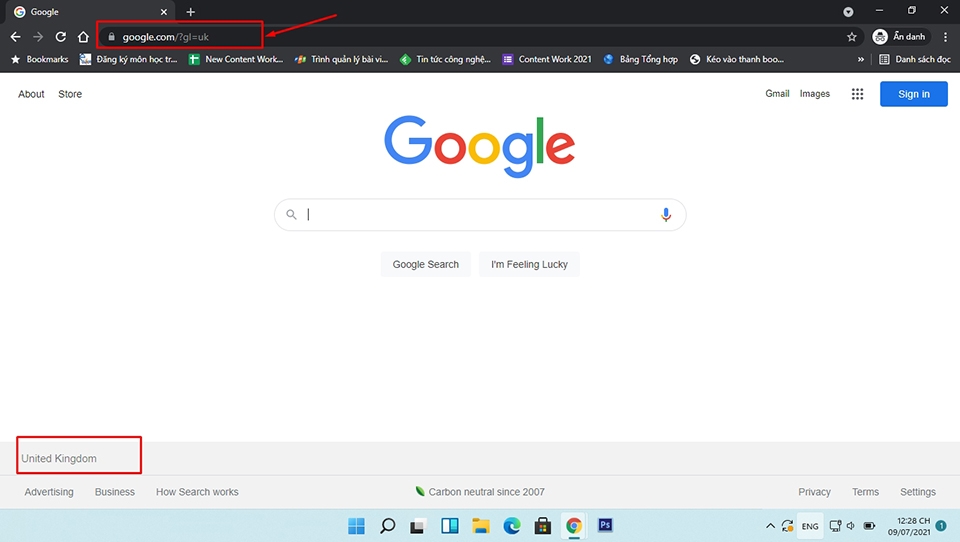Open Task View on the taskbar
Image resolution: width=960 pixels, height=542 pixels.
click(x=418, y=525)
